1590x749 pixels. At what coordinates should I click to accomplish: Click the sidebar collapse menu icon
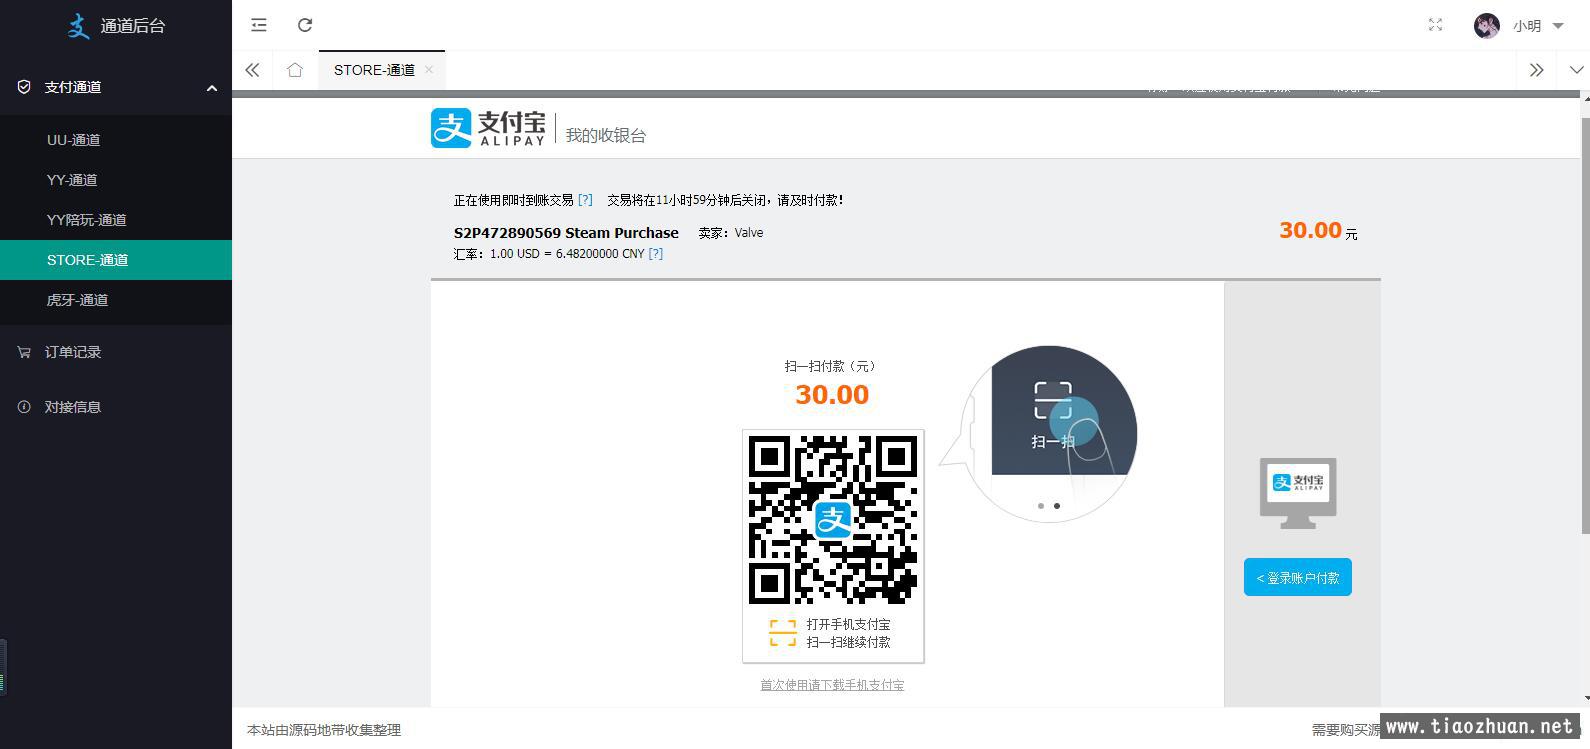pos(259,25)
